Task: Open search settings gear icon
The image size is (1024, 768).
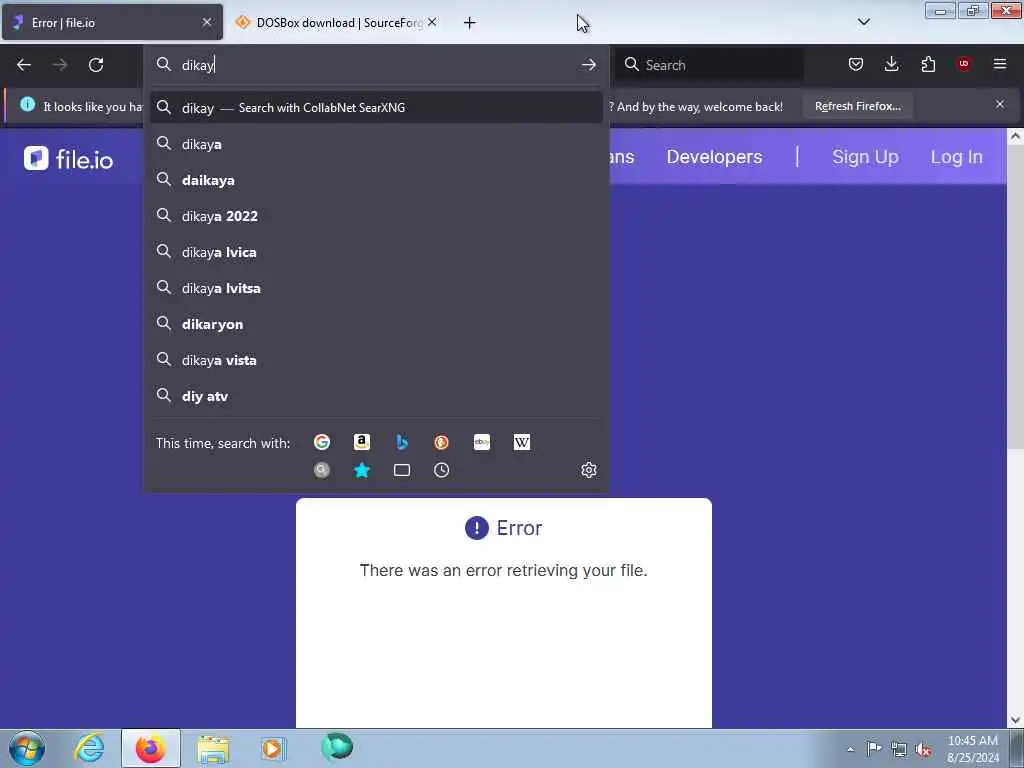Action: (x=588, y=470)
